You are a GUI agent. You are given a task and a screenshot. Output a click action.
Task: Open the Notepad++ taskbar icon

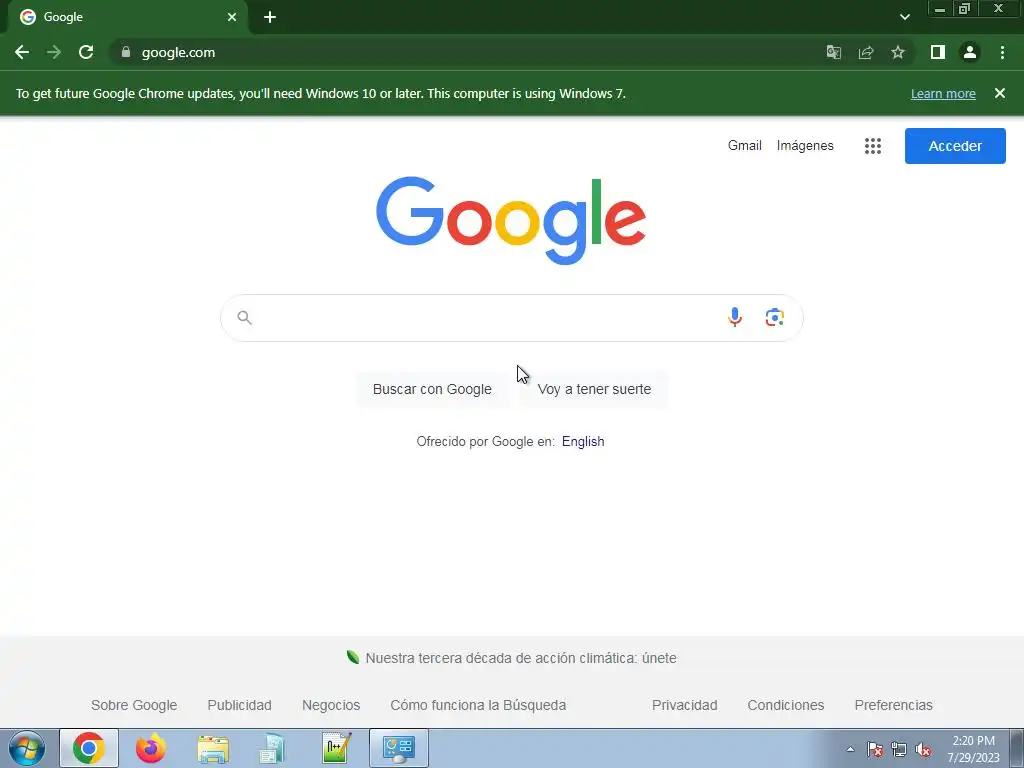(x=337, y=748)
